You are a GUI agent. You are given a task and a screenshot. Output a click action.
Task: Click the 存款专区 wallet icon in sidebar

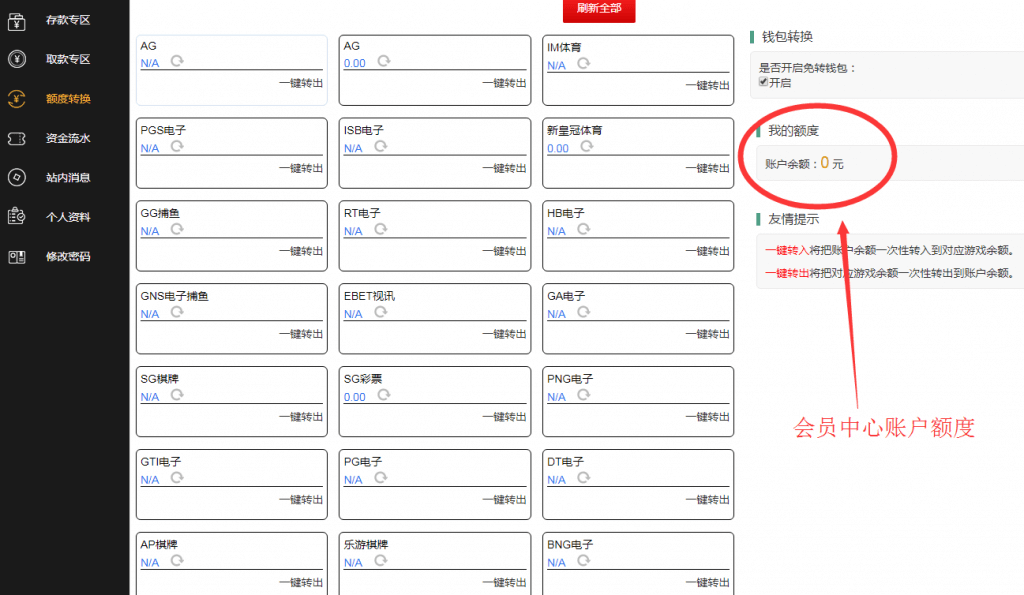(x=16, y=20)
